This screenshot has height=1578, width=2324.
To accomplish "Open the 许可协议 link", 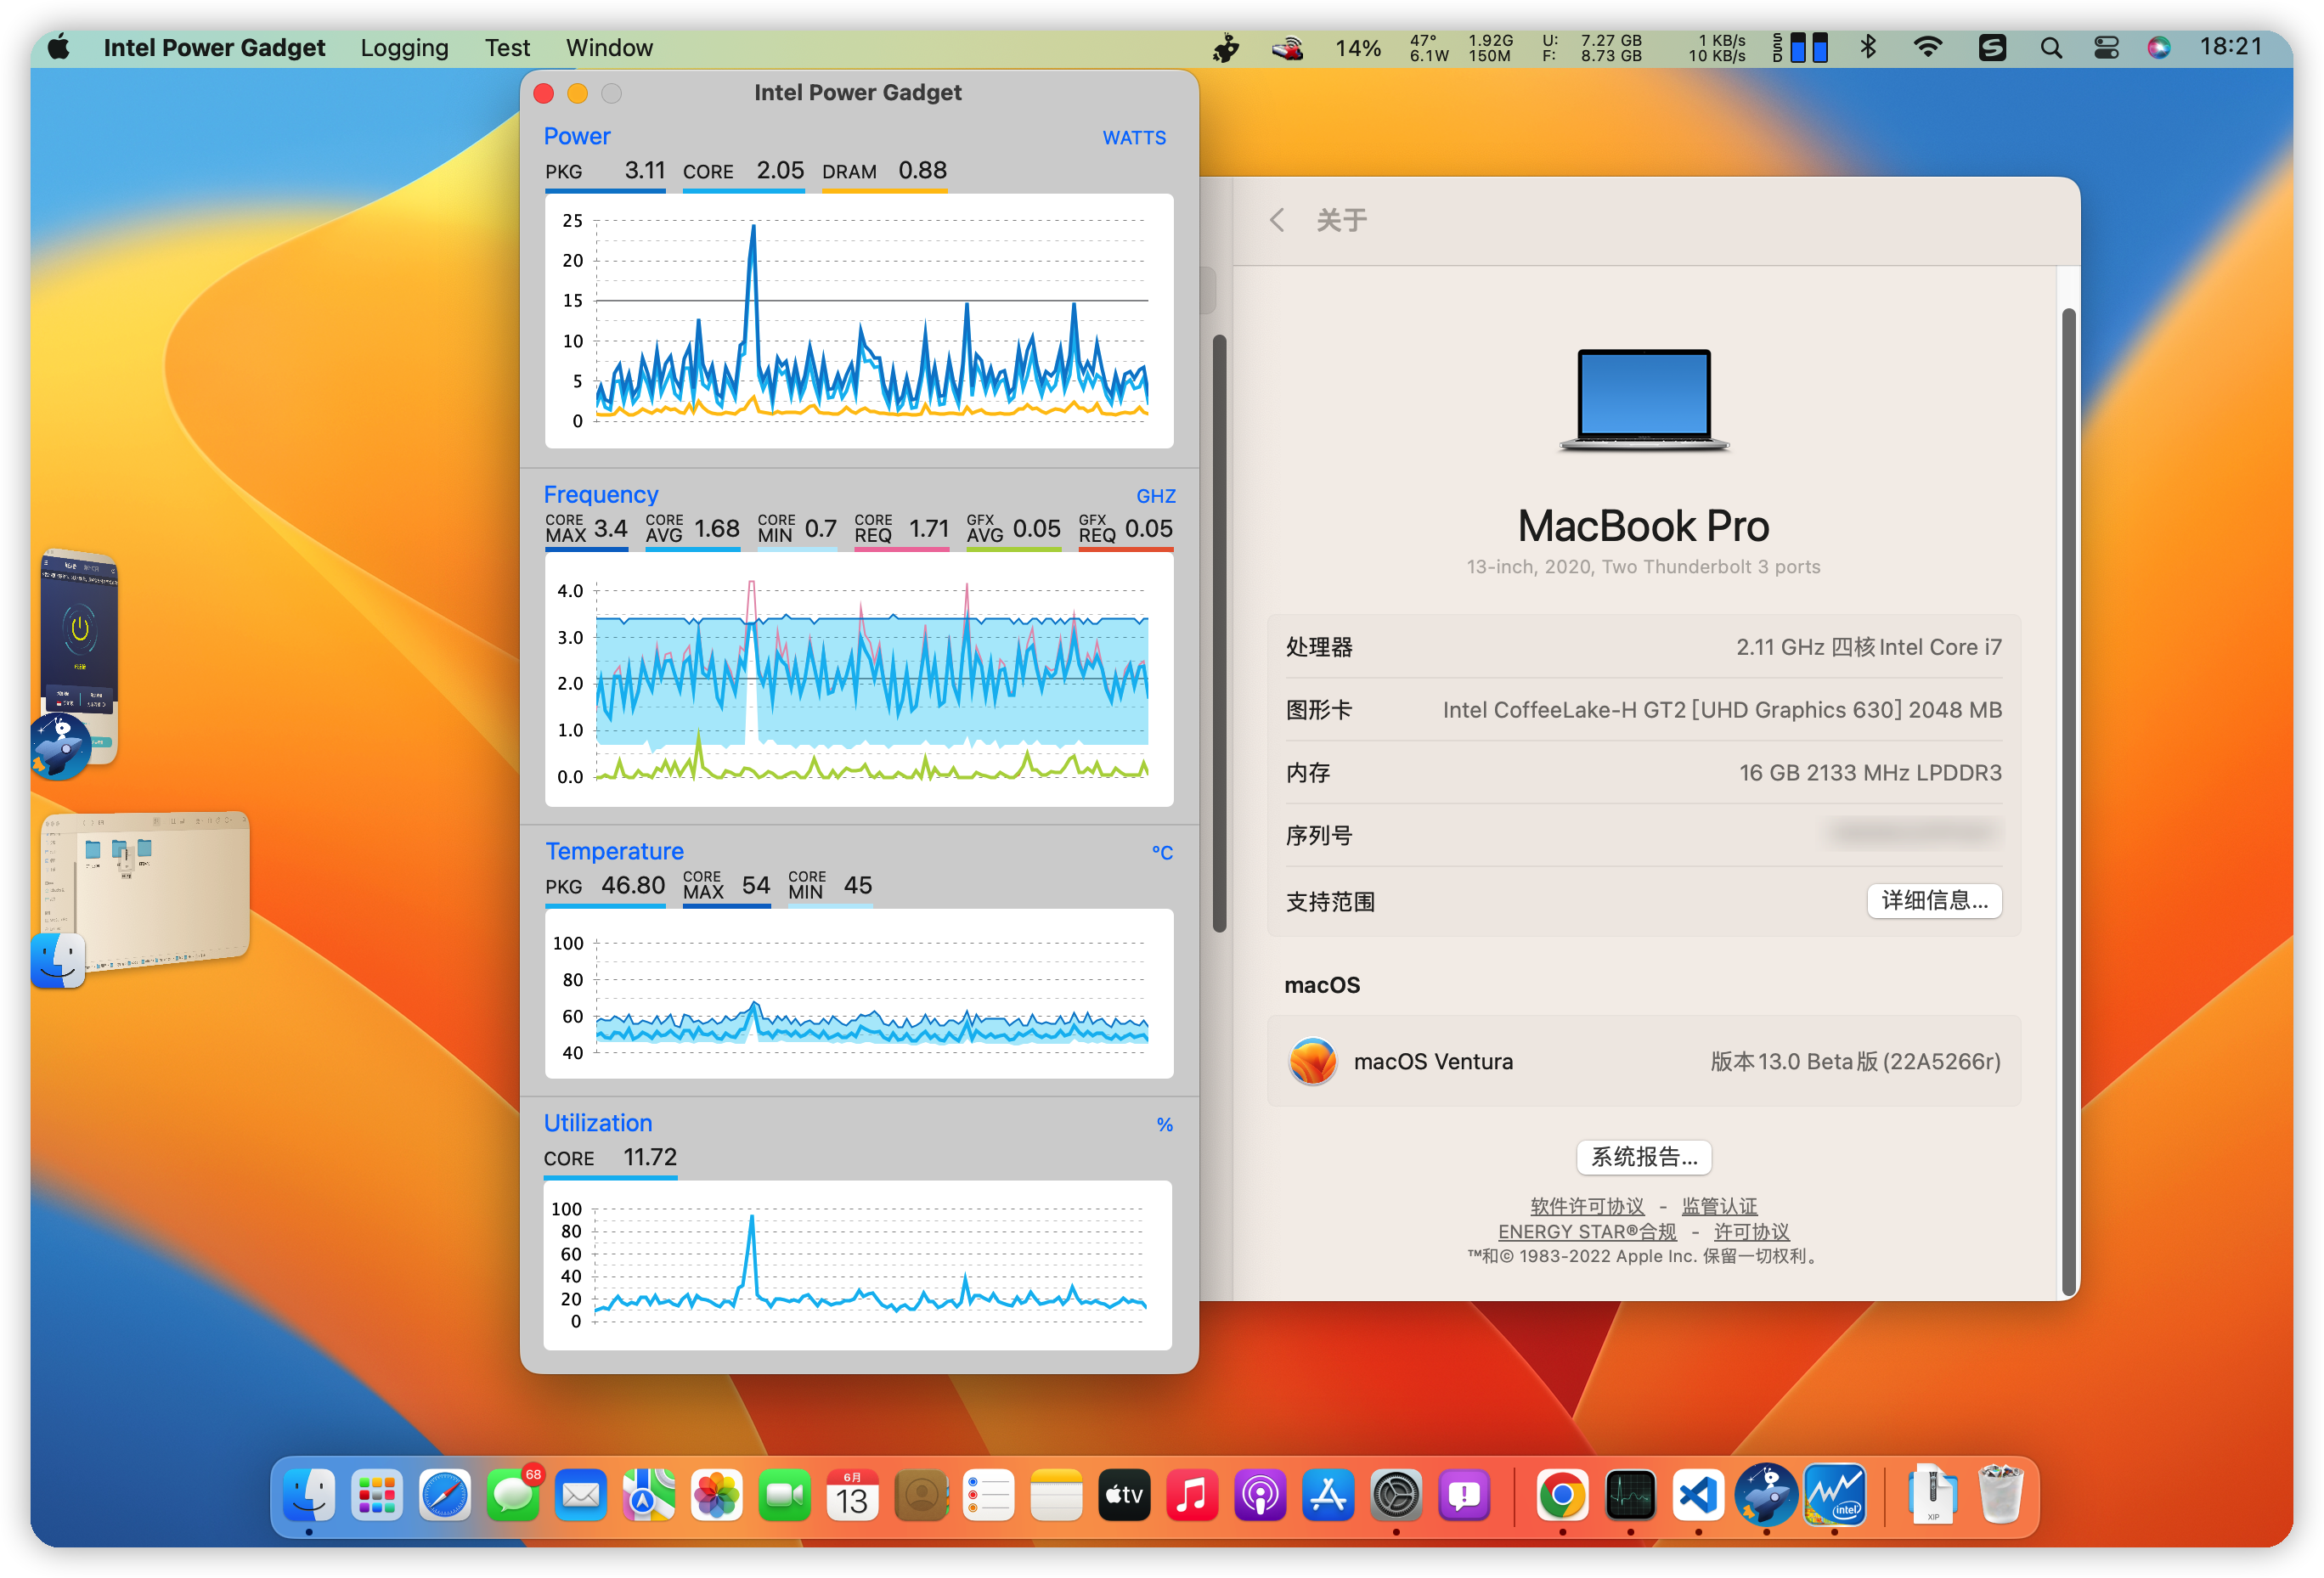I will [1751, 1232].
